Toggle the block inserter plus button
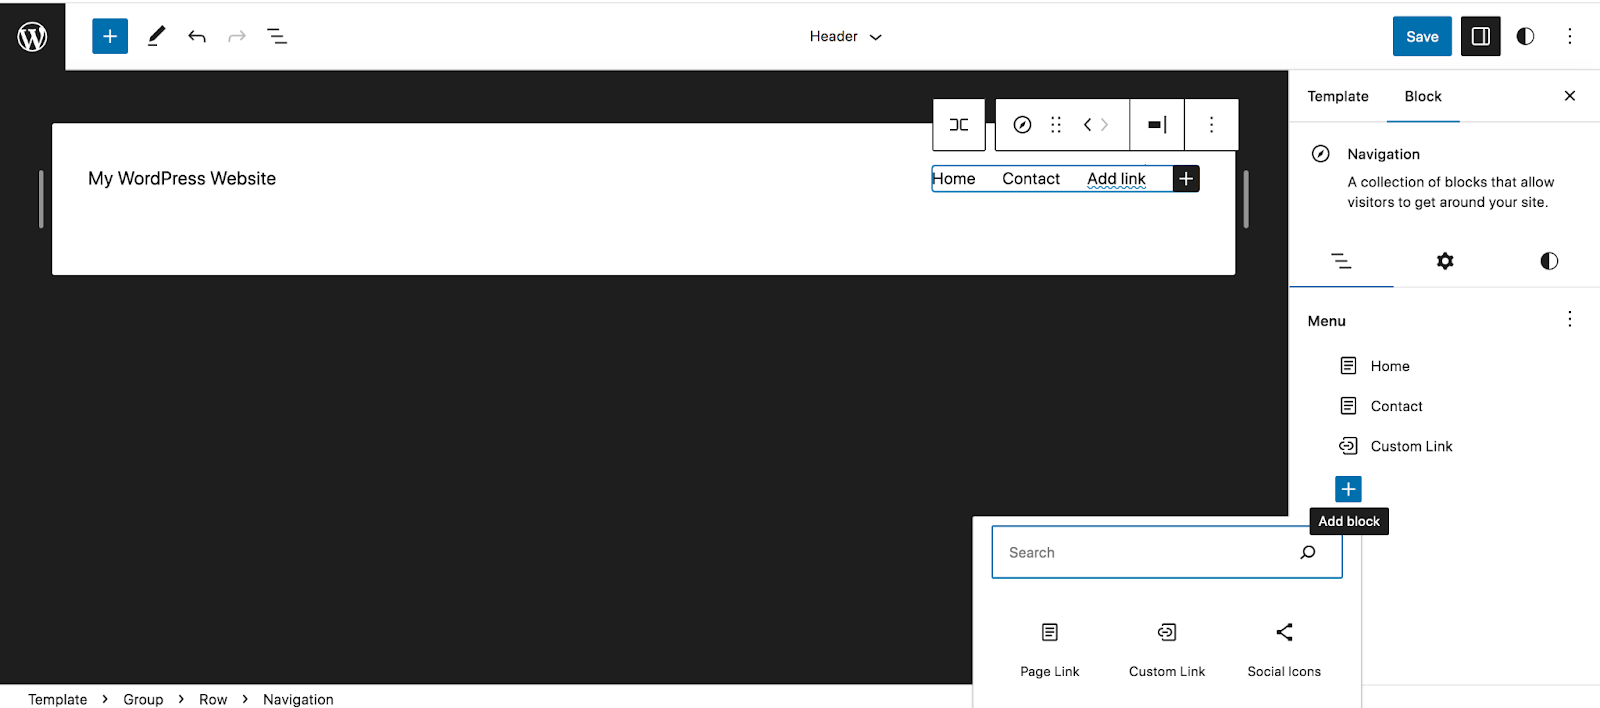 (x=110, y=36)
